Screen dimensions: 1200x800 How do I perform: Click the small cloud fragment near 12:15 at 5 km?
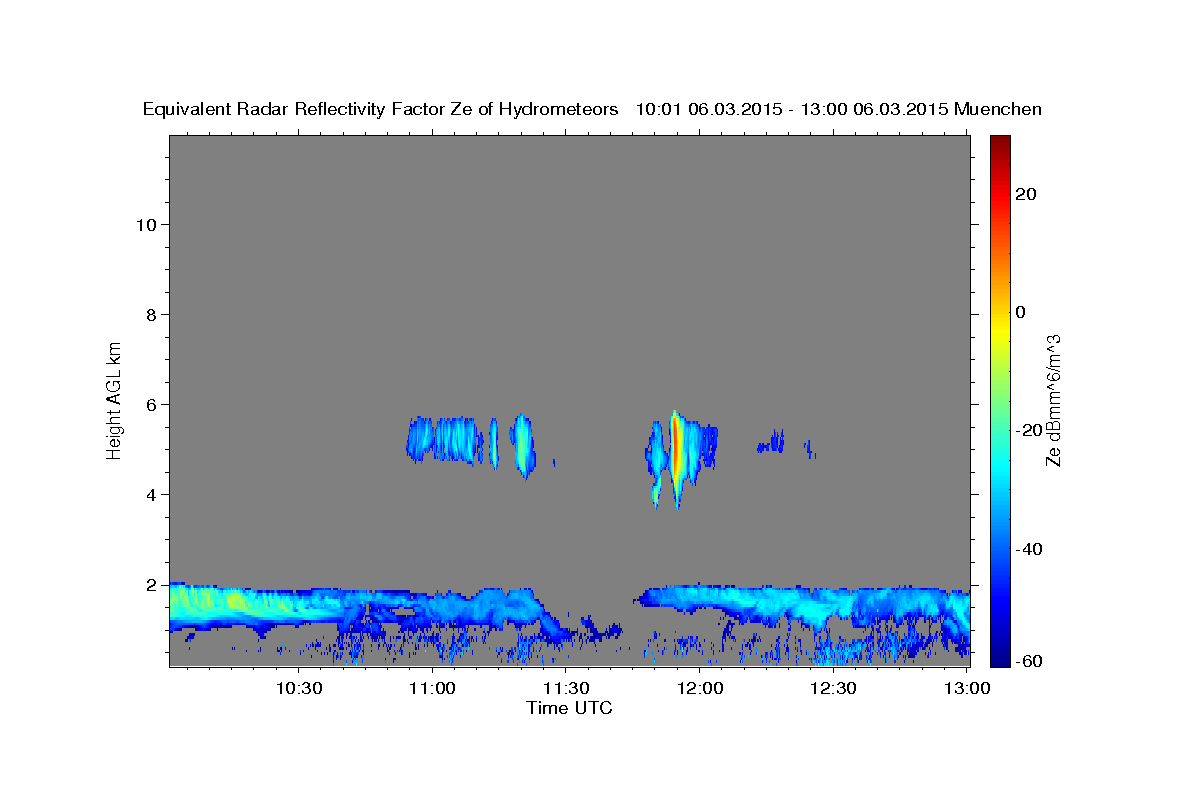pyautogui.click(x=772, y=441)
